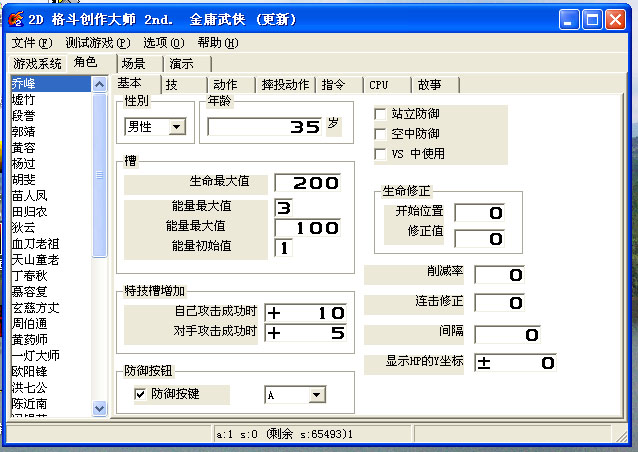
Task: Click the 生命最大值 field showing 200
Action: tap(308, 183)
